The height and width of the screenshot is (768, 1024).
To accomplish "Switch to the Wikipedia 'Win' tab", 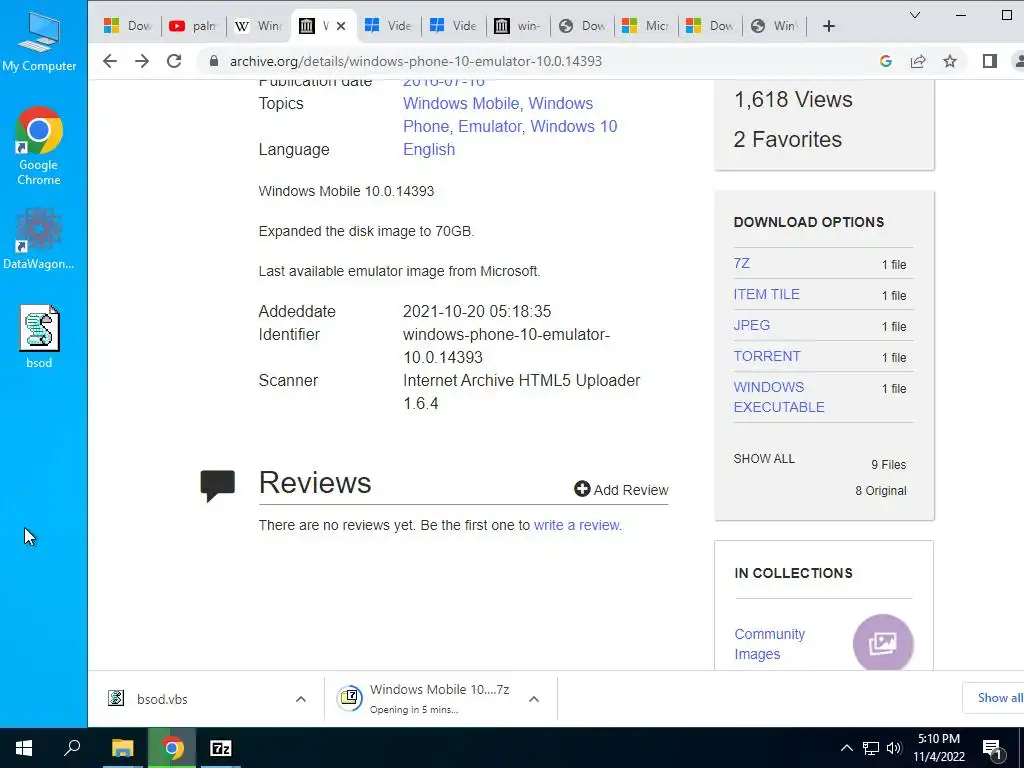I will pos(259,26).
